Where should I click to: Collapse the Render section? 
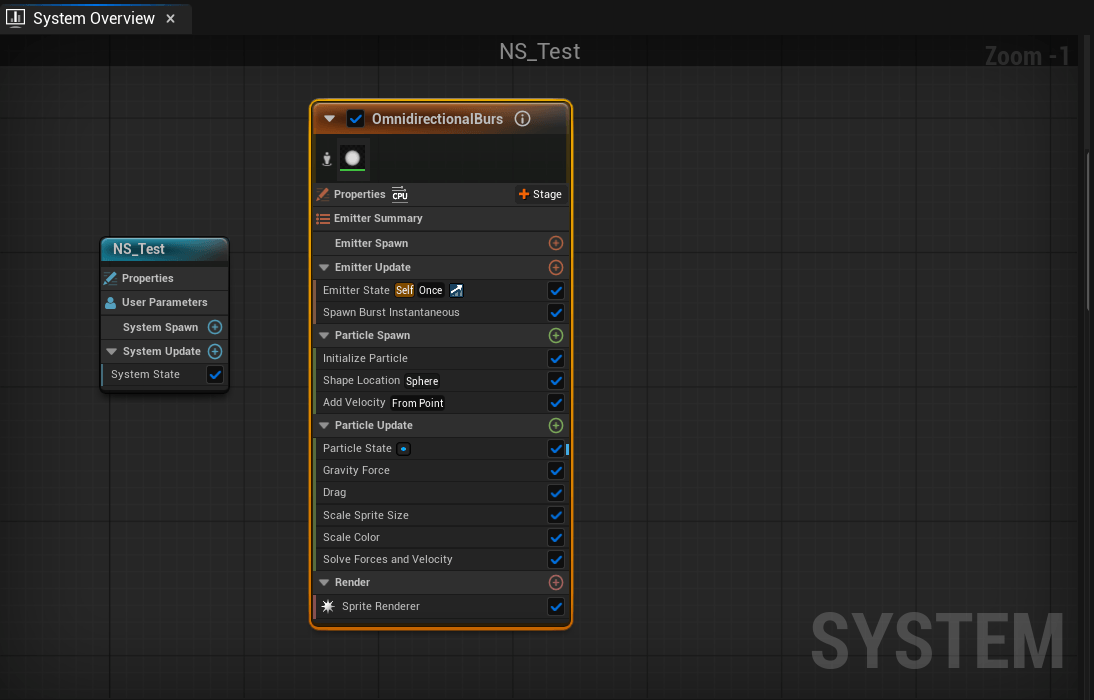(324, 582)
